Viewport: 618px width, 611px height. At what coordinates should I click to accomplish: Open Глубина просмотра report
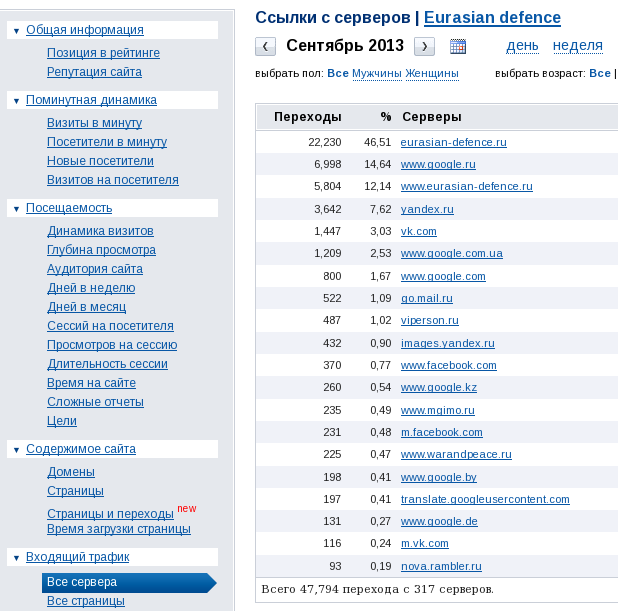(101, 250)
